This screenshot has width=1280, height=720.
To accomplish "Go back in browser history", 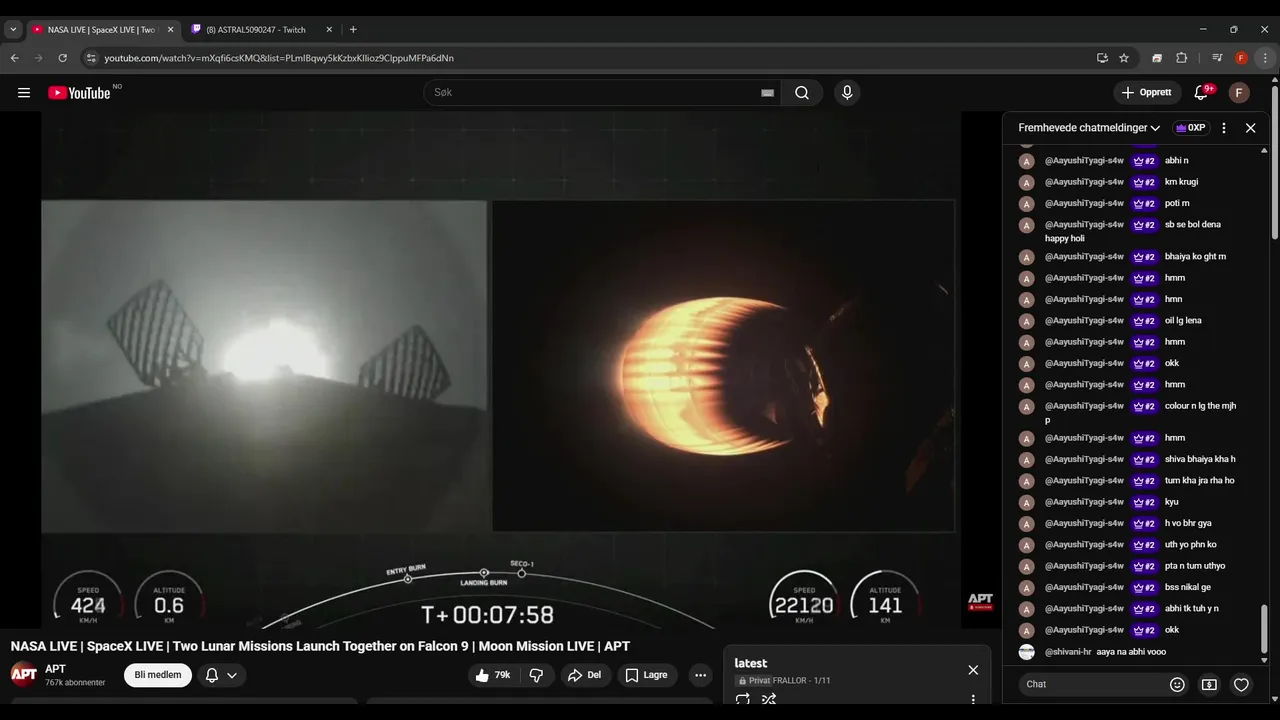I will (15, 58).
